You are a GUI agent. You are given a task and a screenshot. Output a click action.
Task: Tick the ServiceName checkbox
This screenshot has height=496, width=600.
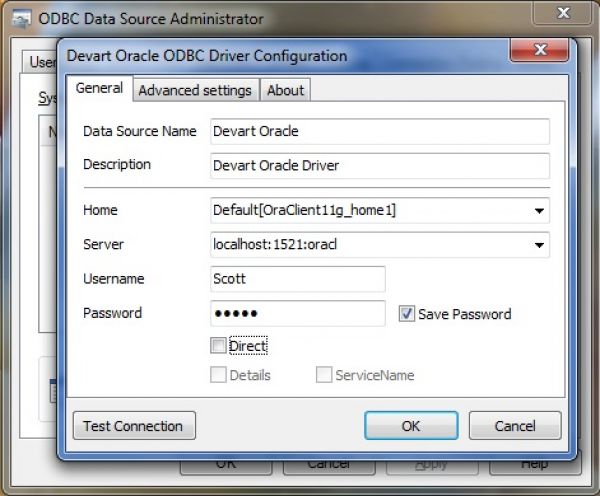click(324, 375)
